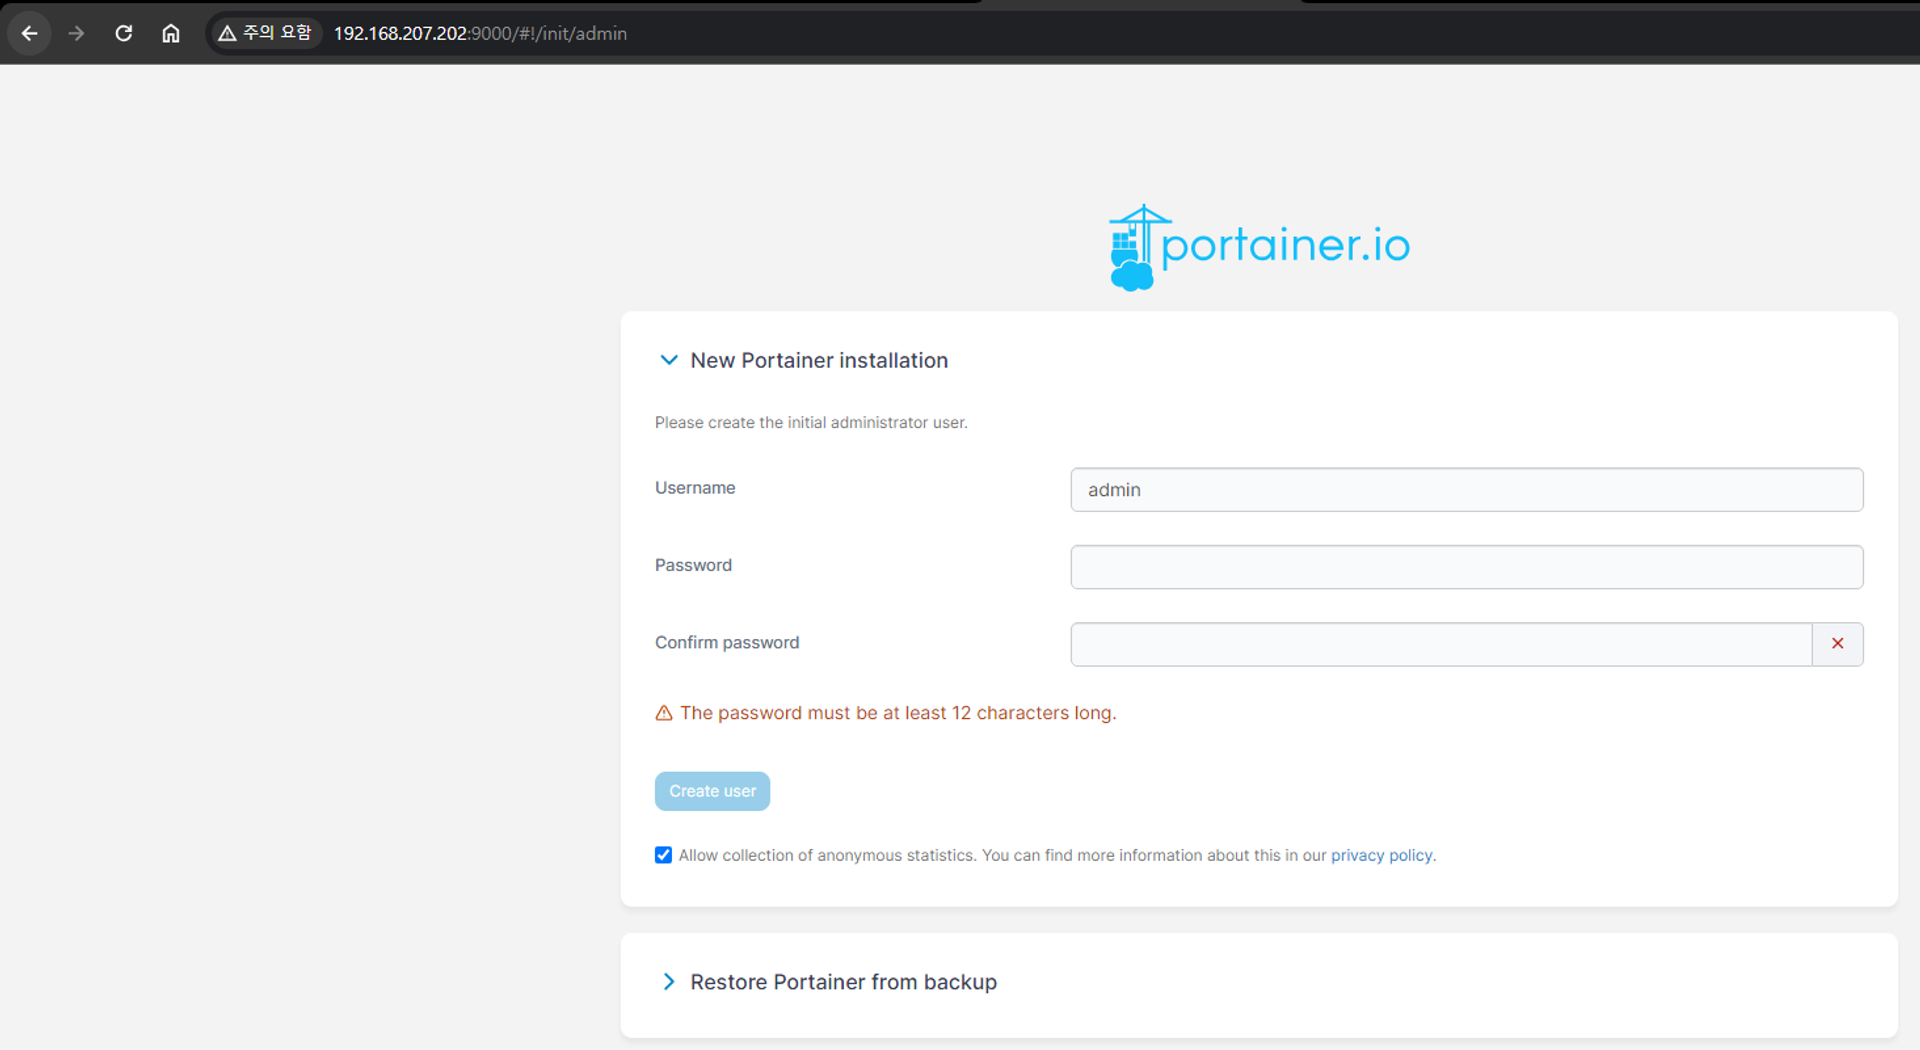Click the address bar URL 192.168.207.202:9000

pos(480,33)
